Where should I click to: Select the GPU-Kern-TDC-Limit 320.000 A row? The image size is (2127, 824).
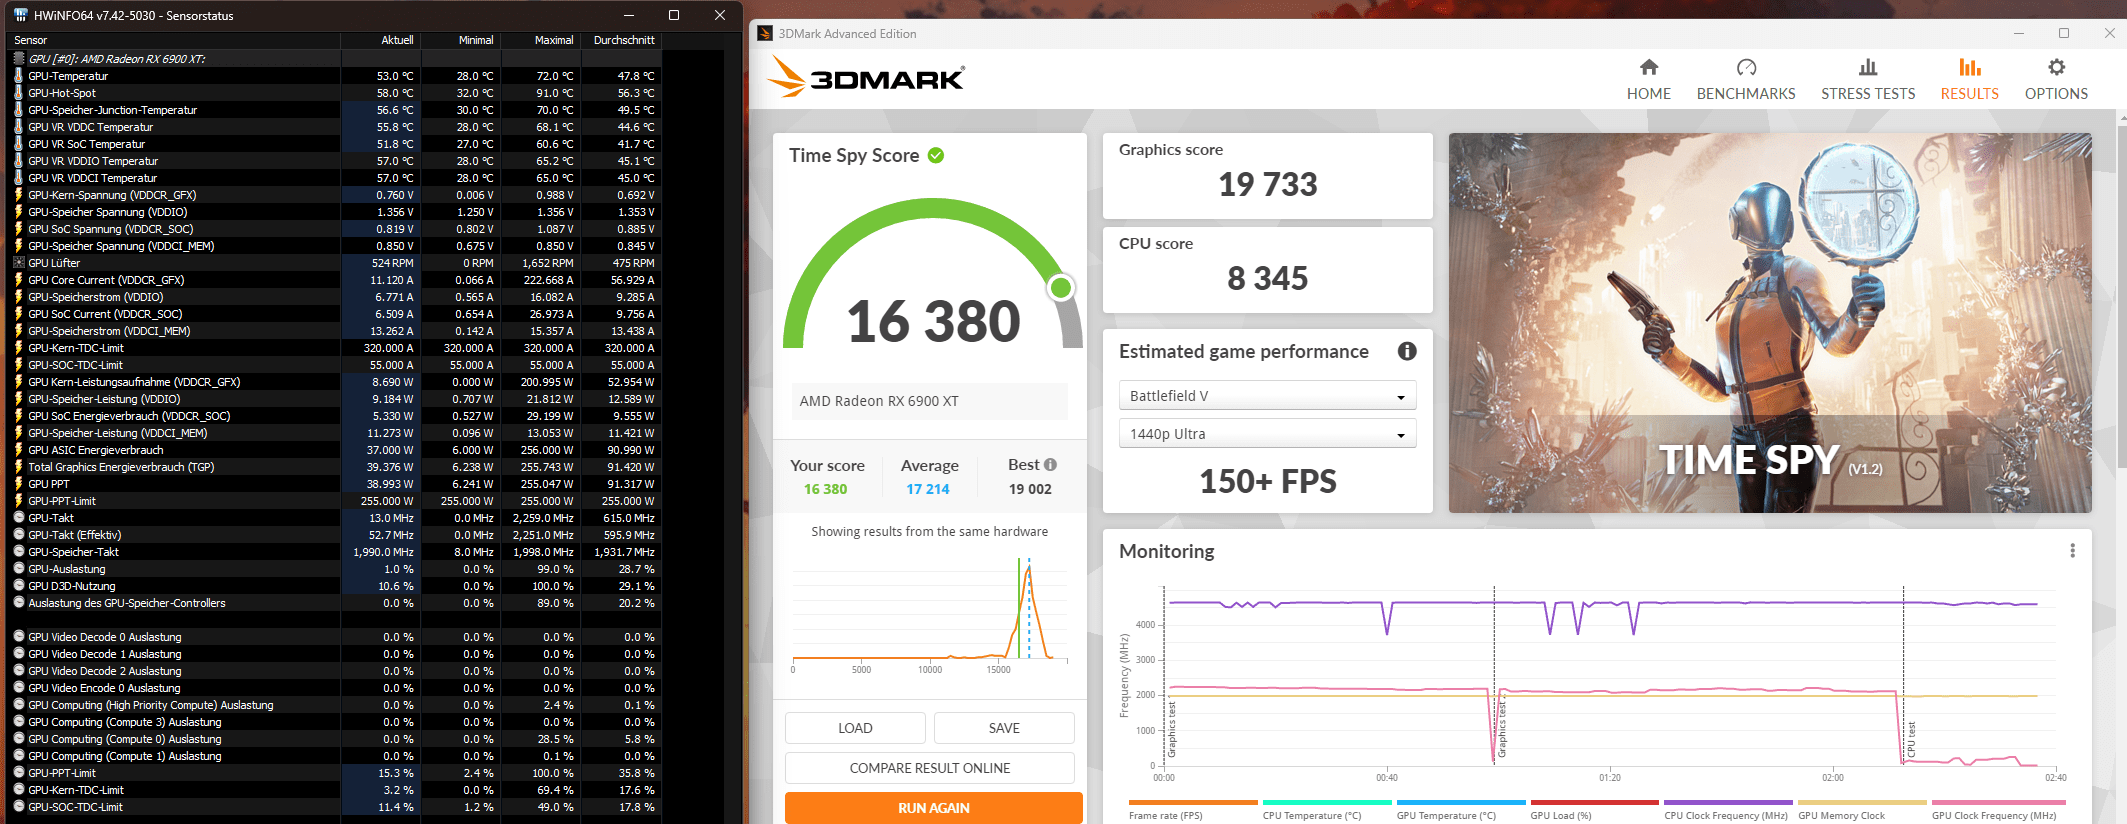tap(335, 348)
